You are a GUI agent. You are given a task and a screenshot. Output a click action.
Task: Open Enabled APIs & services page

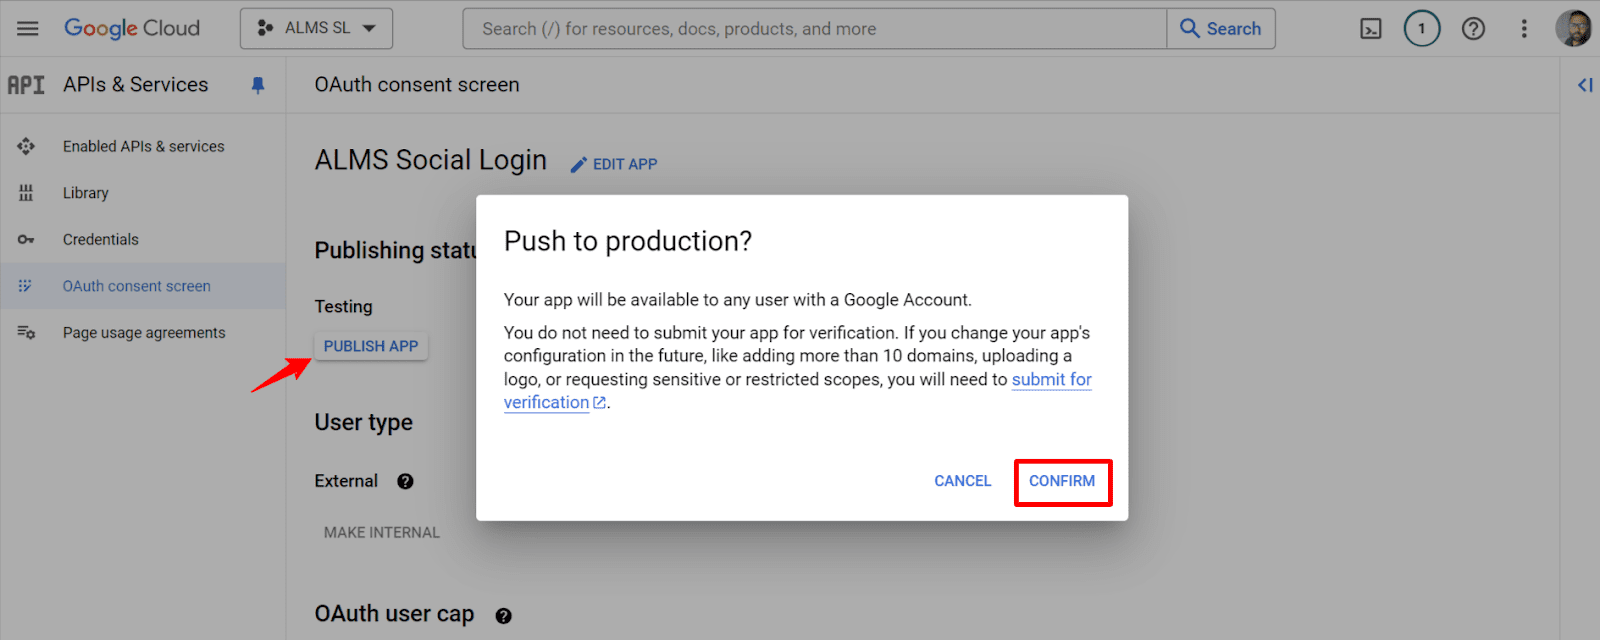point(143,146)
